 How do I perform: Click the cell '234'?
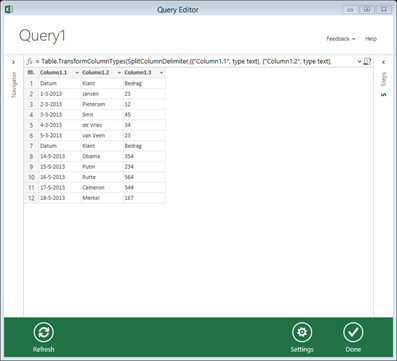coord(144,167)
